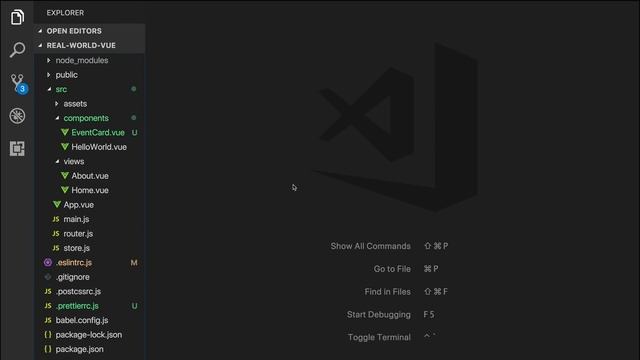Open the Explorer activity bar icon
The height and width of the screenshot is (360, 640).
coord(17,17)
